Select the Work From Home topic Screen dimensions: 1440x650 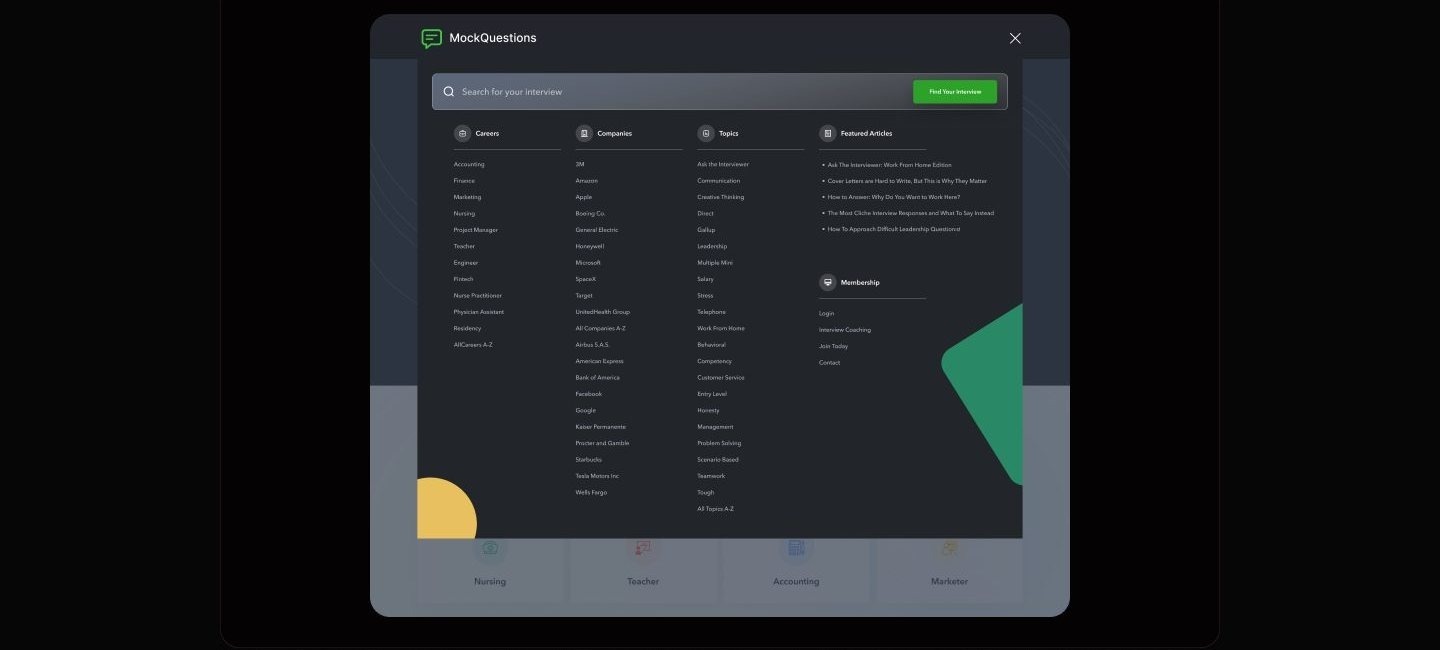721,328
